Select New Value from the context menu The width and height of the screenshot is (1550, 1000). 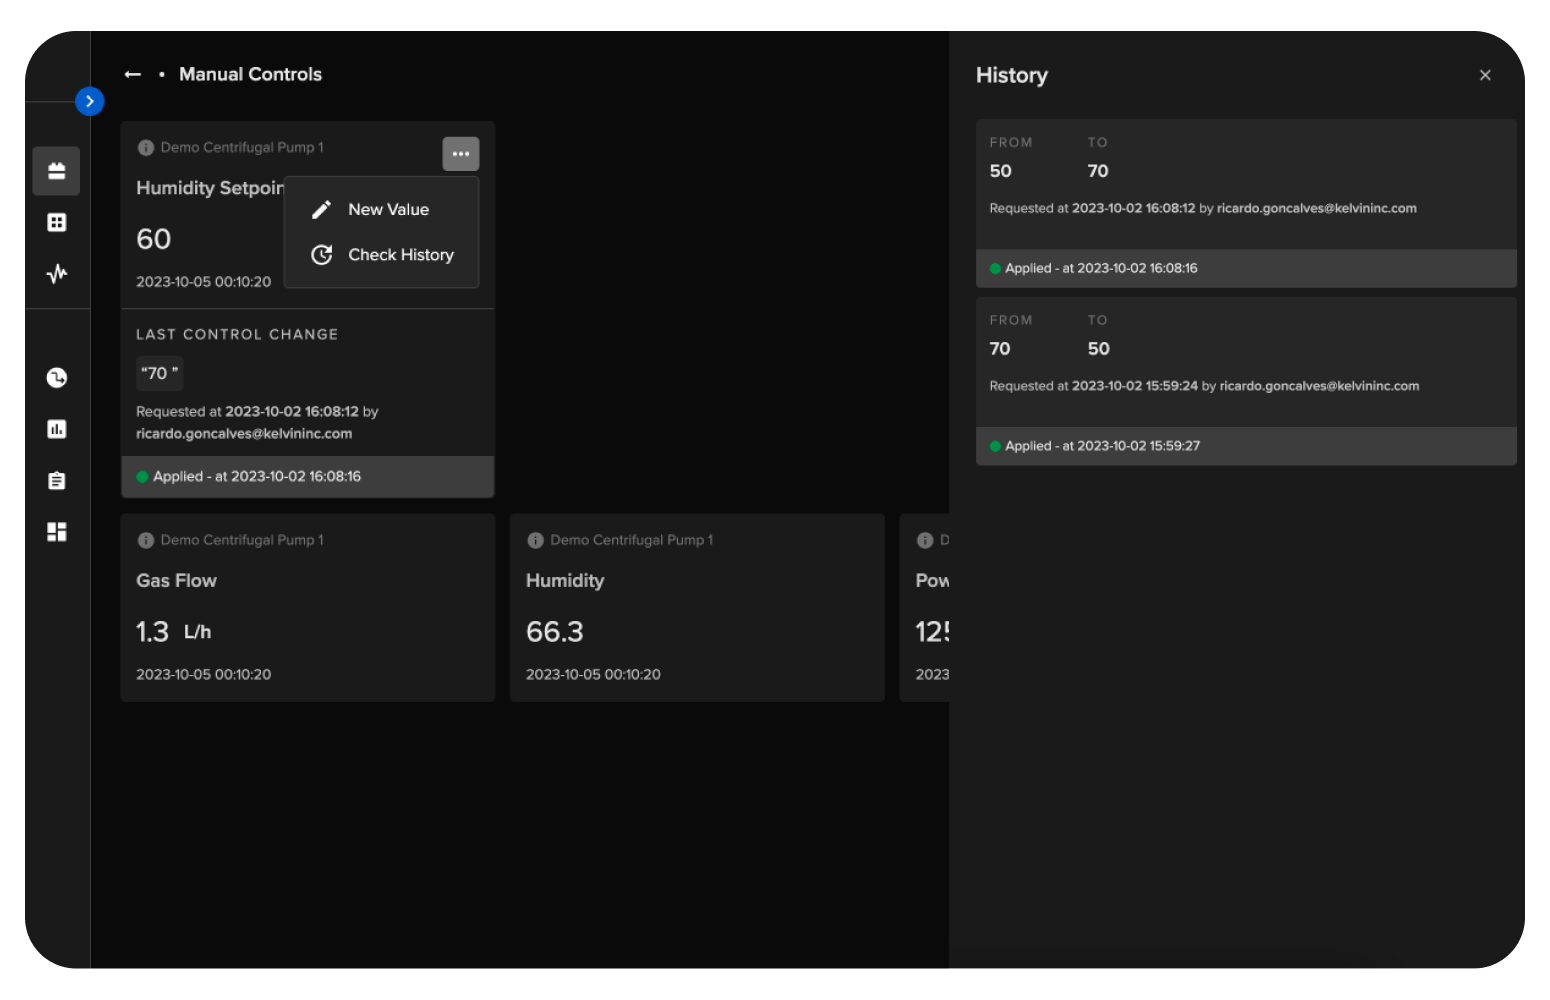coord(387,209)
